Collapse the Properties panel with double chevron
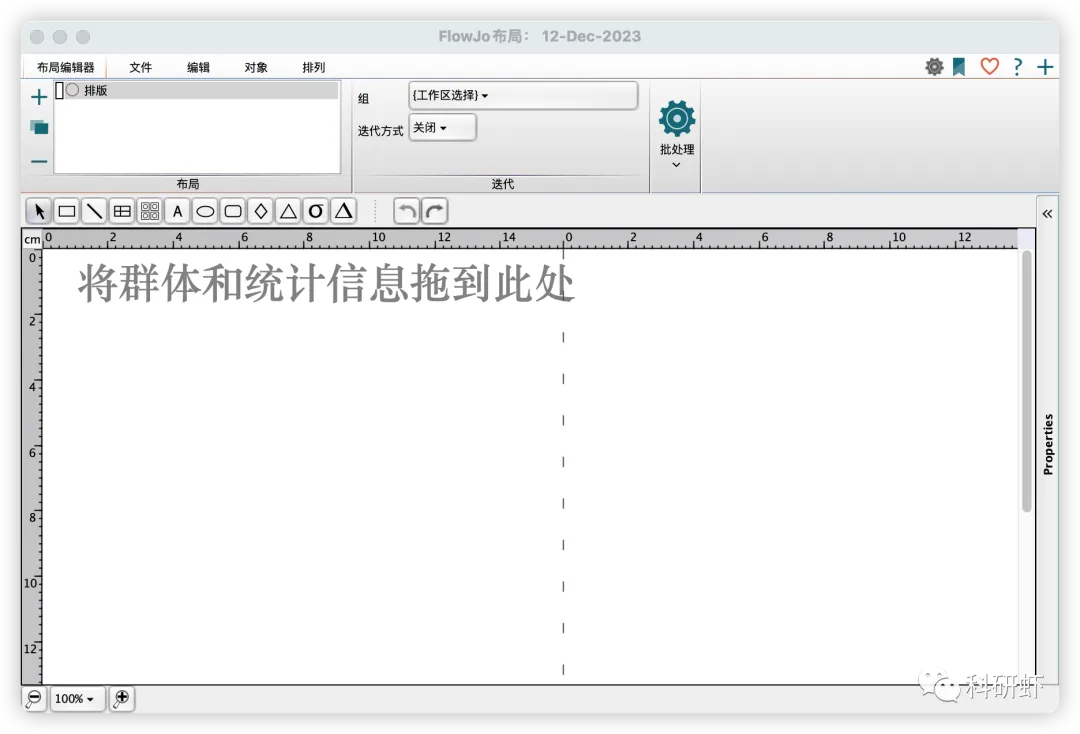Image resolution: width=1080 pixels, height=734 pixels. (x=1047, y=214)
